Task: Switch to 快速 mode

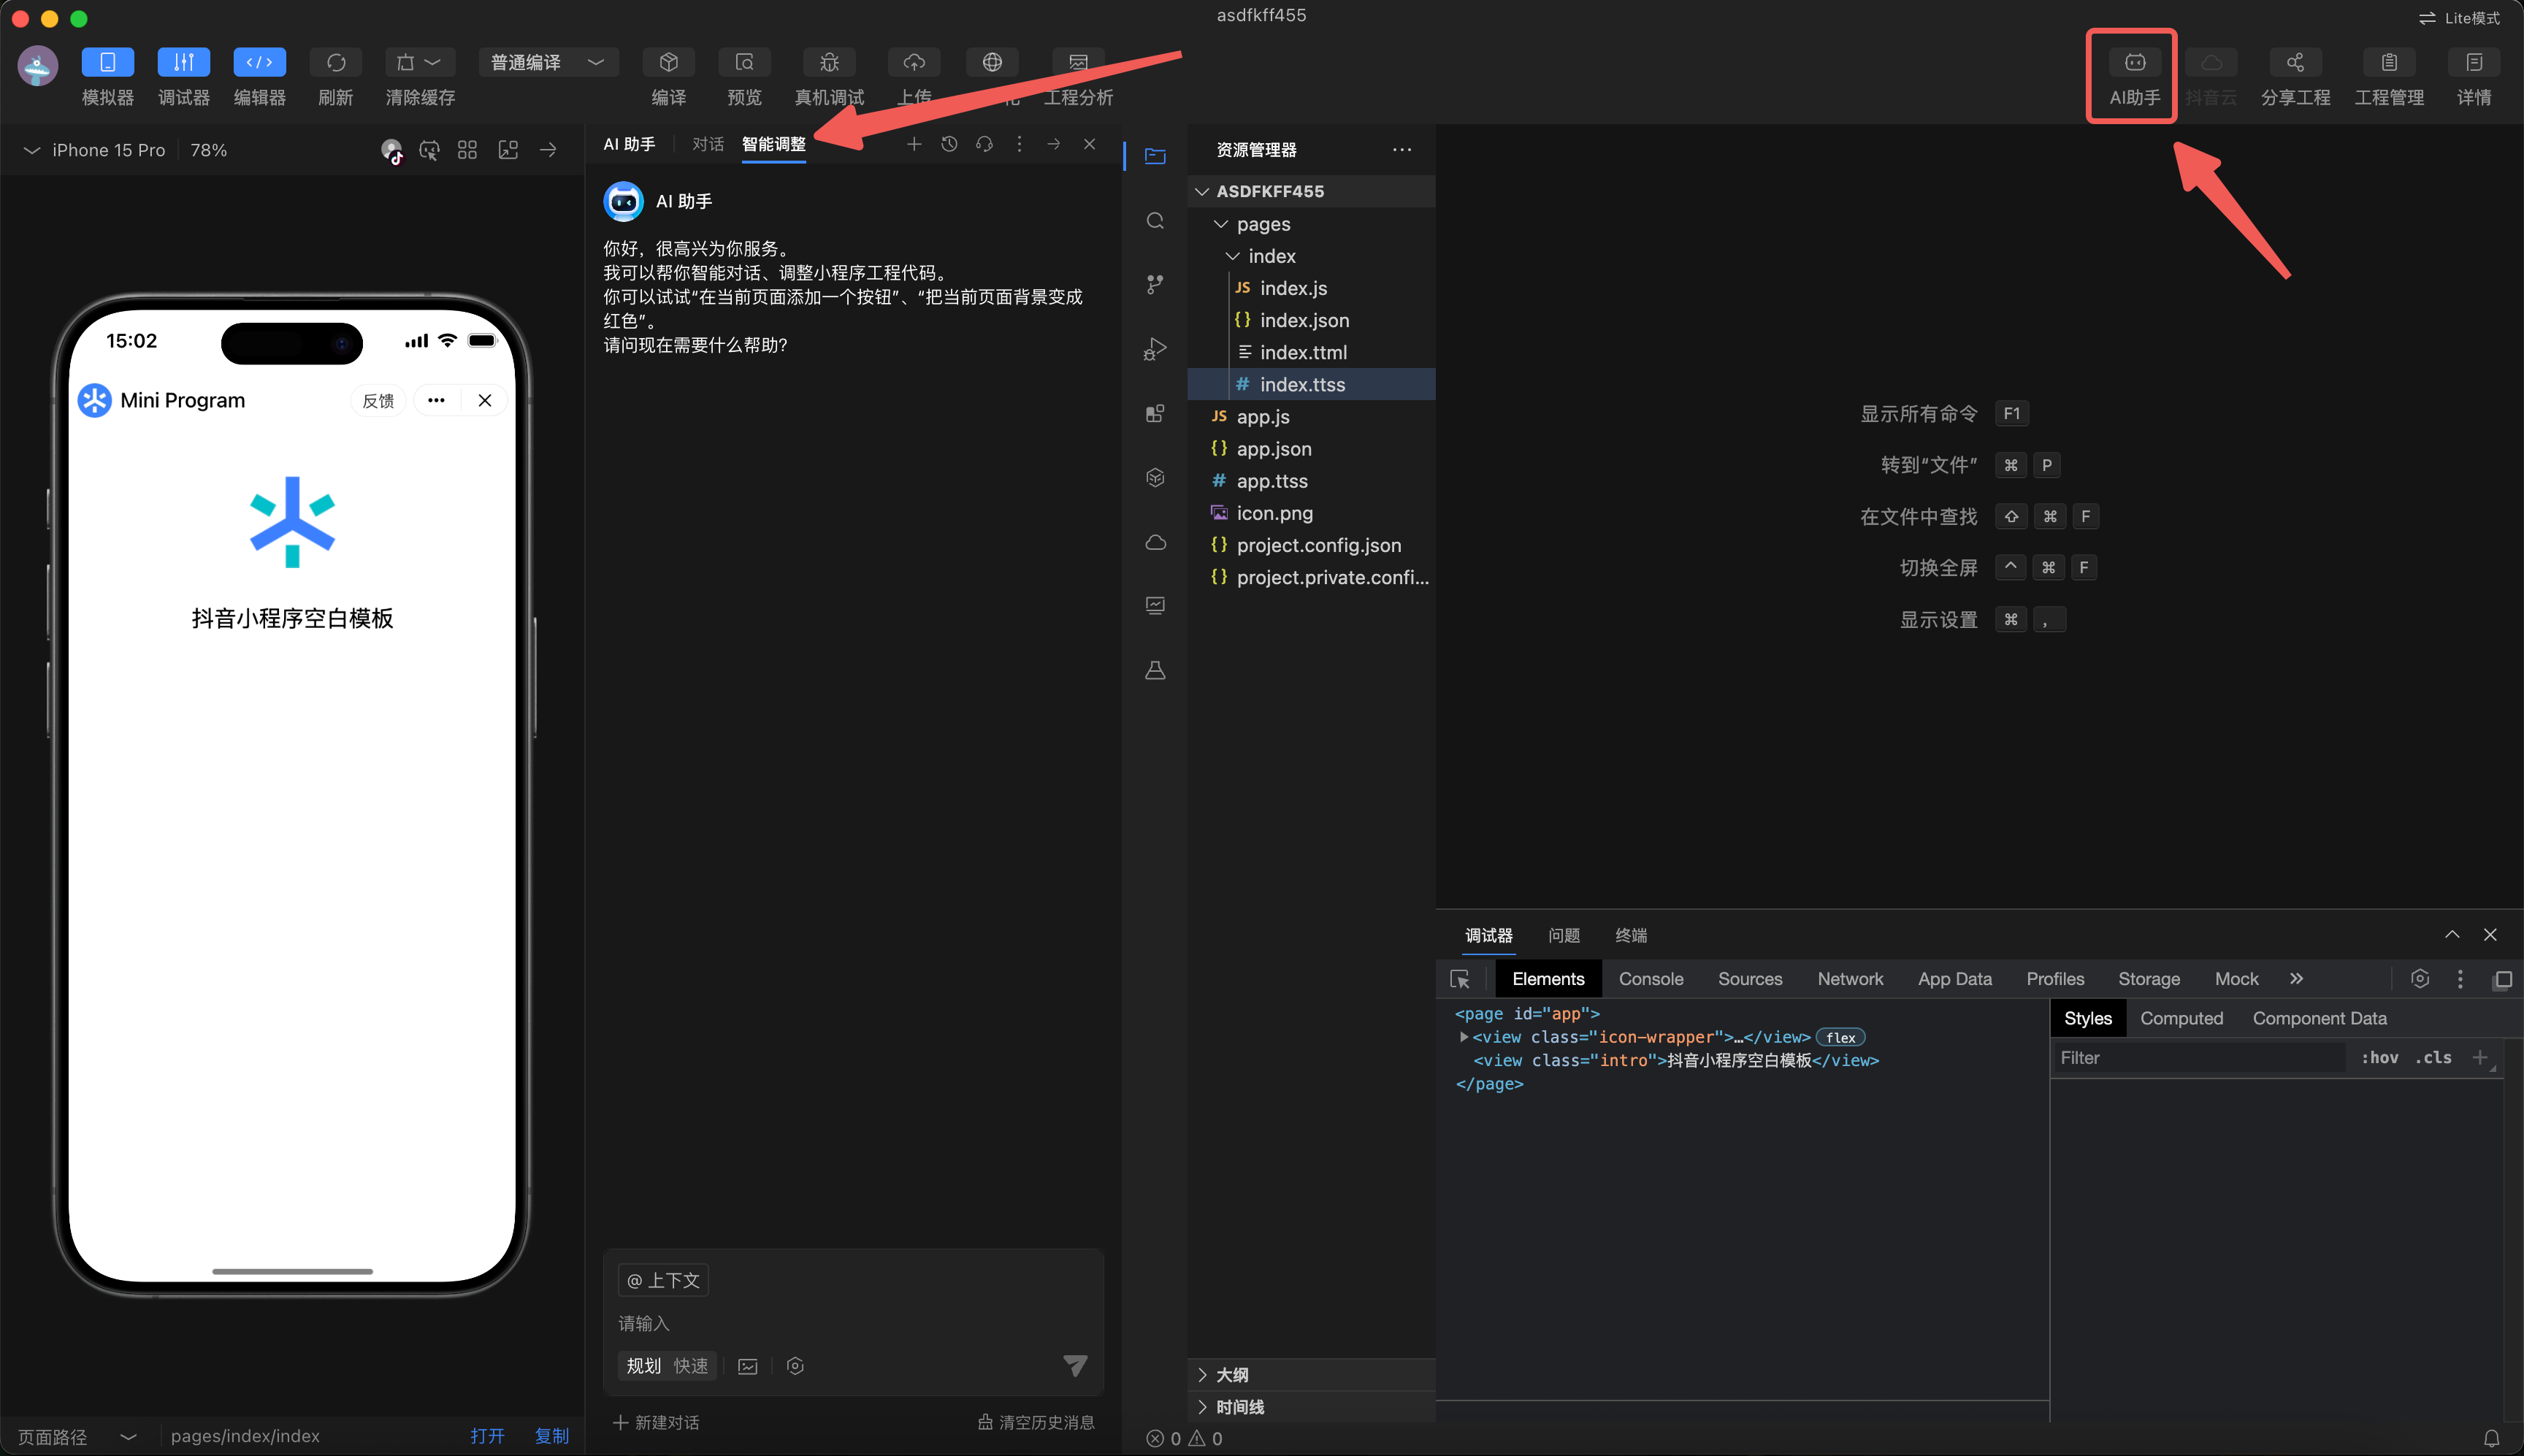Action: coord(690,1365)
